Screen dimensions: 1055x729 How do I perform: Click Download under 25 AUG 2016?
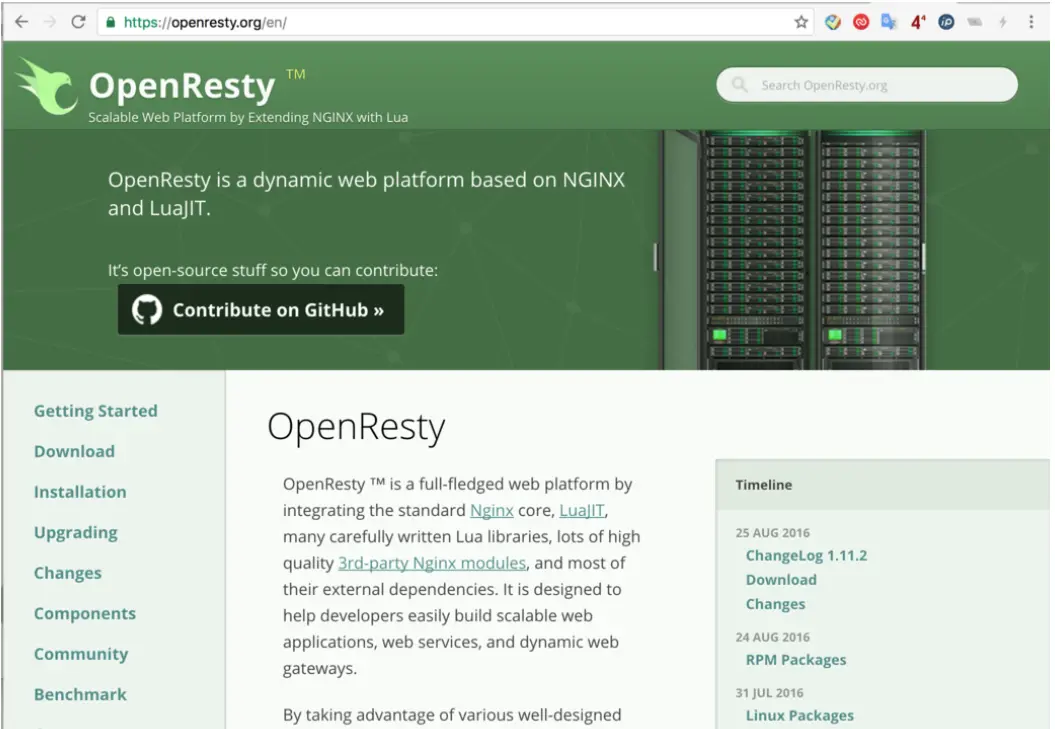point(781,580)
